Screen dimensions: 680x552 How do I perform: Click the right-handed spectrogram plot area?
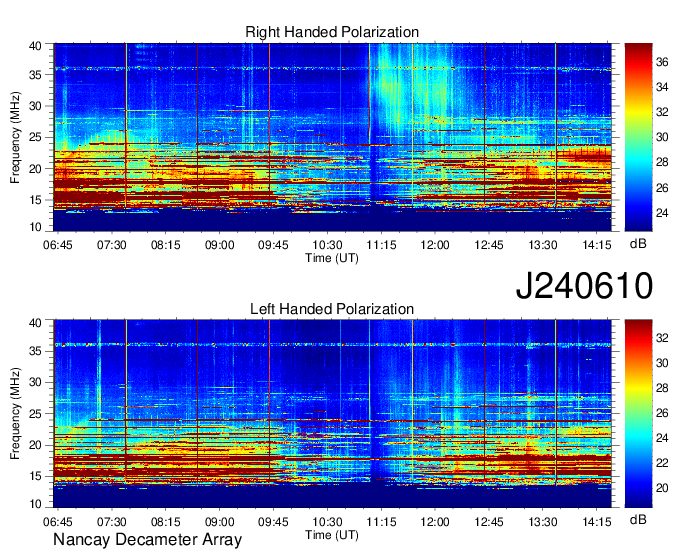(333, 137)
